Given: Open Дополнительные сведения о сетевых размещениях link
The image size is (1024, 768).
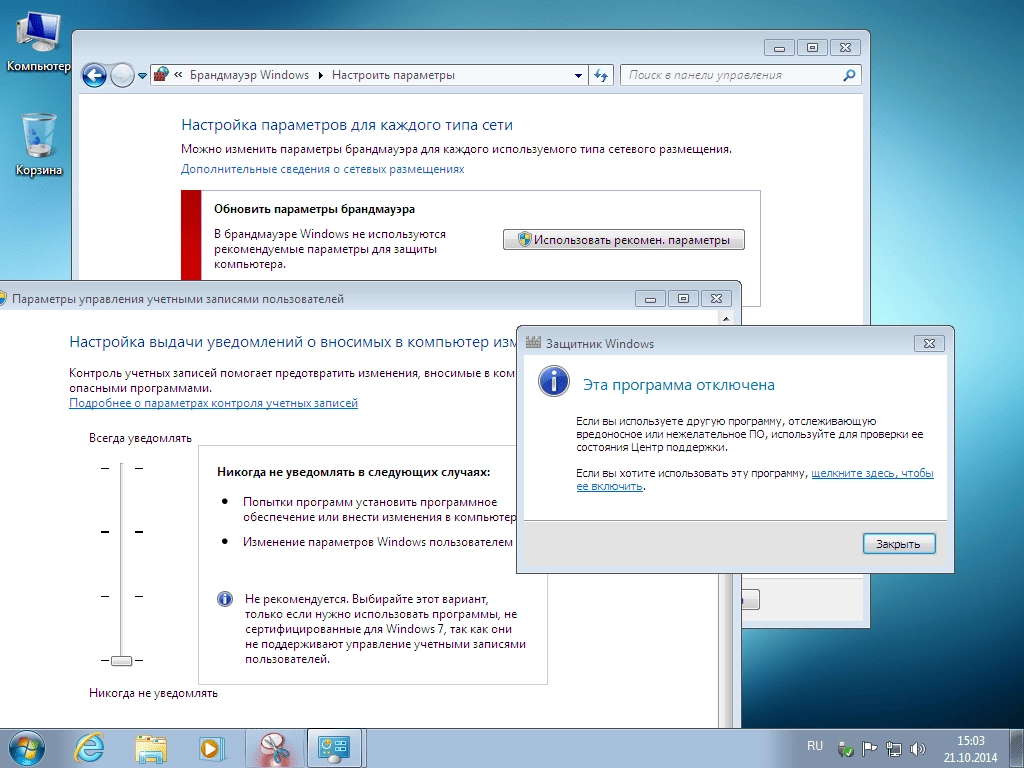Looking at the screenshot, I should click(323, 169).
